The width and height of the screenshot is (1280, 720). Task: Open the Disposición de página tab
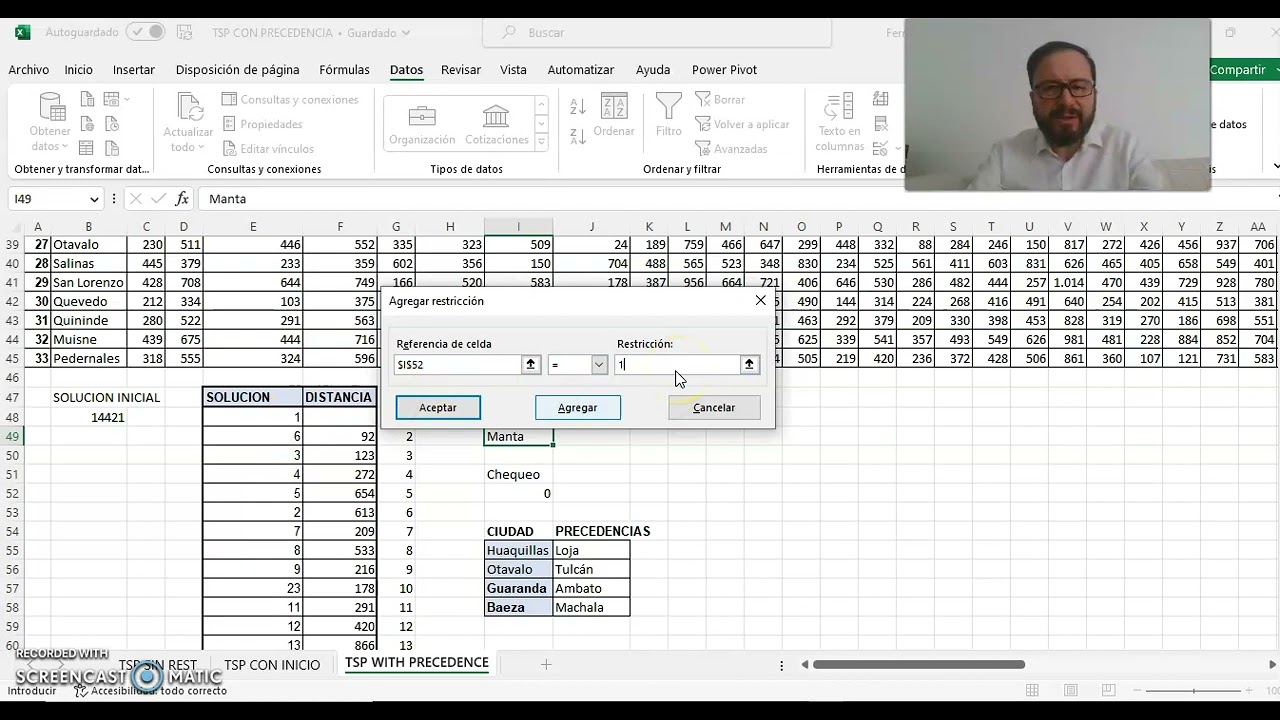pyautogui.click(x=238, y=70)
